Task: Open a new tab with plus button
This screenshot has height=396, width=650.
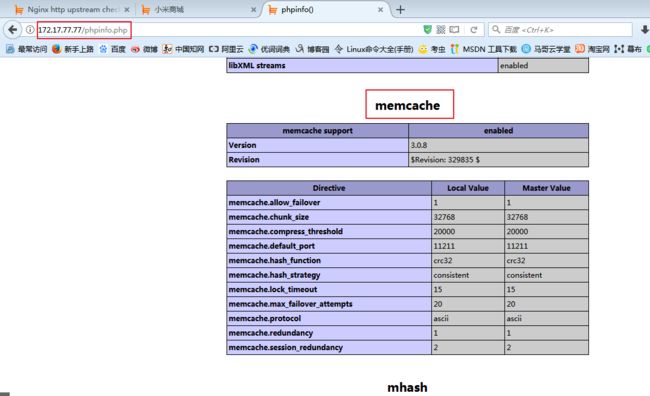Action: point(400,10)
